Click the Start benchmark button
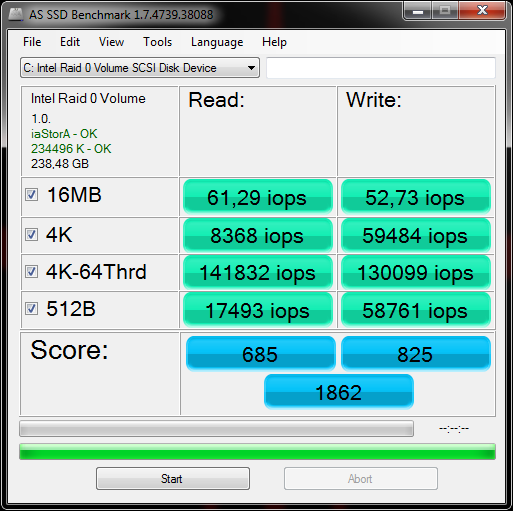 tap(173, 478)
